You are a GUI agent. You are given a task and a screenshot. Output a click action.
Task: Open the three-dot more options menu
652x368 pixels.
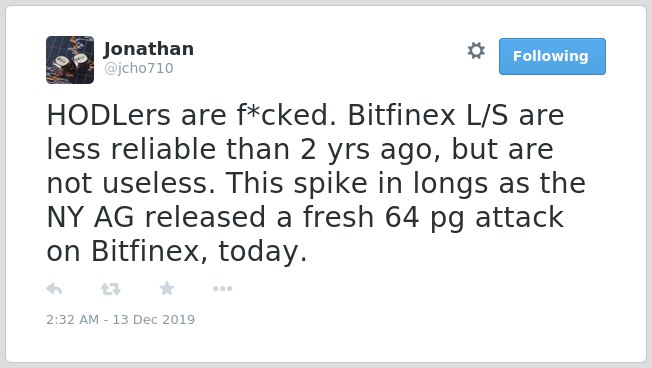pos(222,289)
